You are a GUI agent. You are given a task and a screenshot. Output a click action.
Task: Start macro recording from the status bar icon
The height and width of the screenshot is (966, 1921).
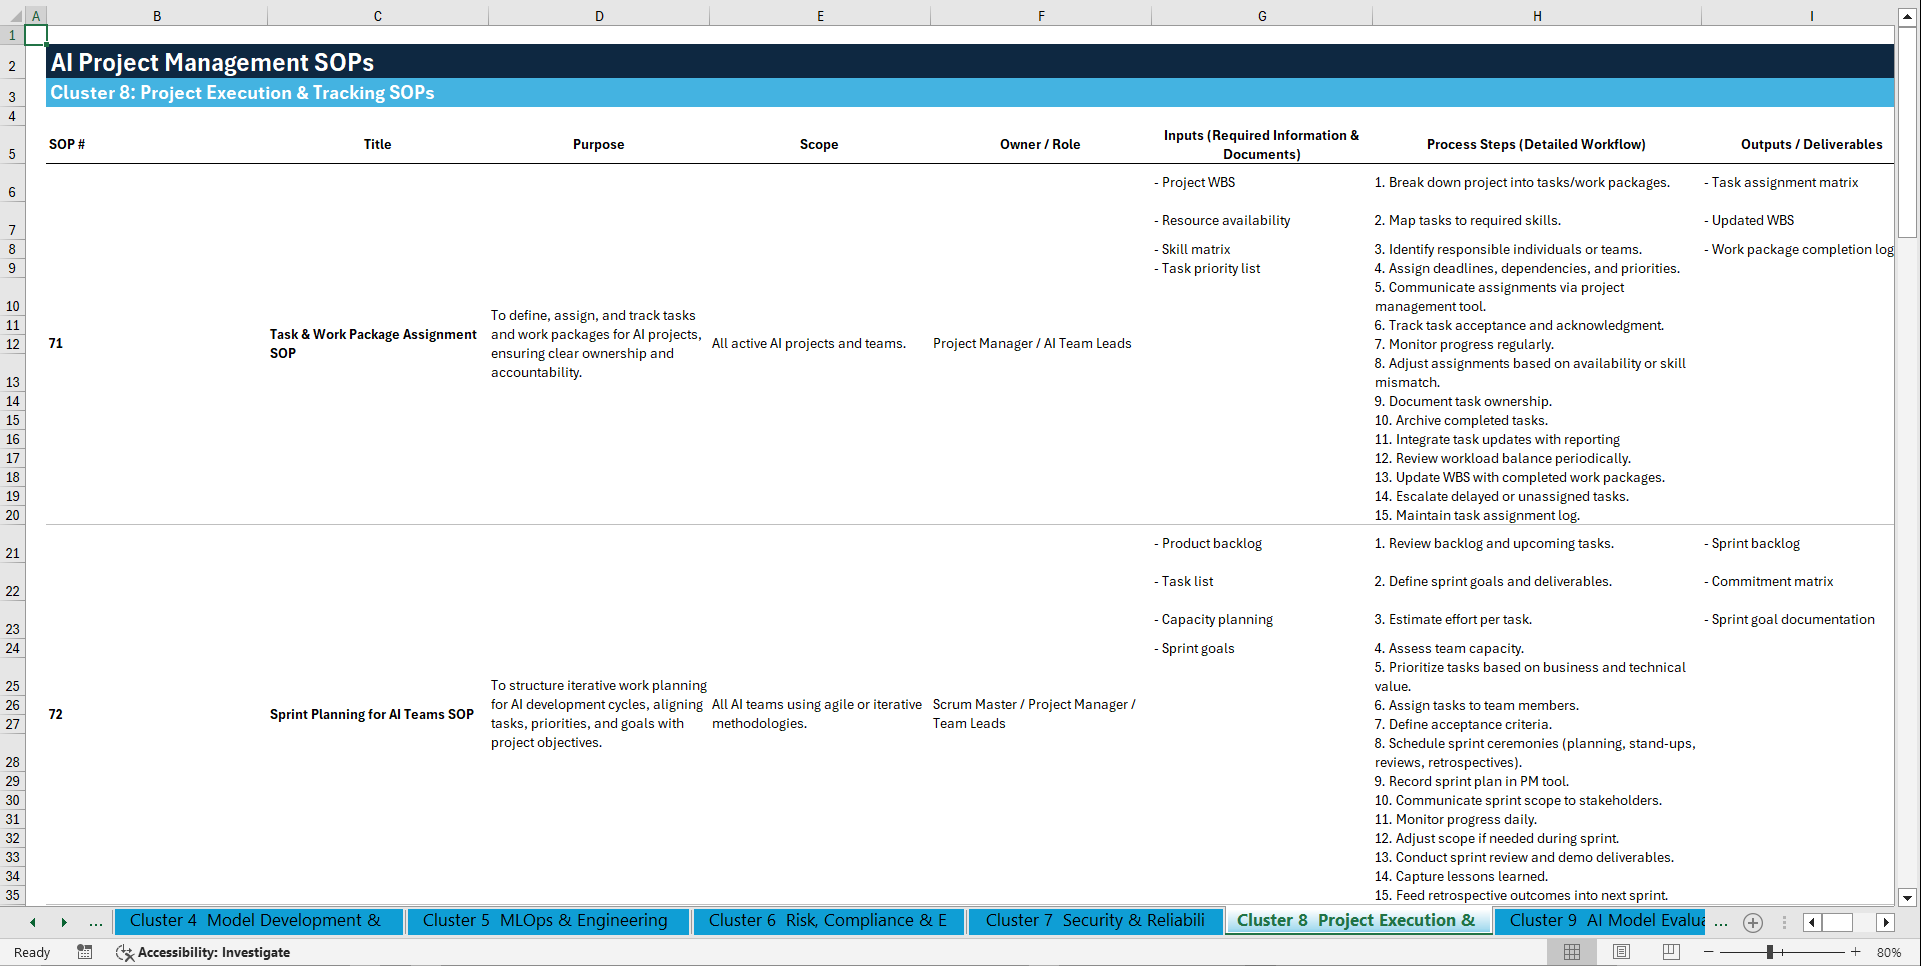85,953
